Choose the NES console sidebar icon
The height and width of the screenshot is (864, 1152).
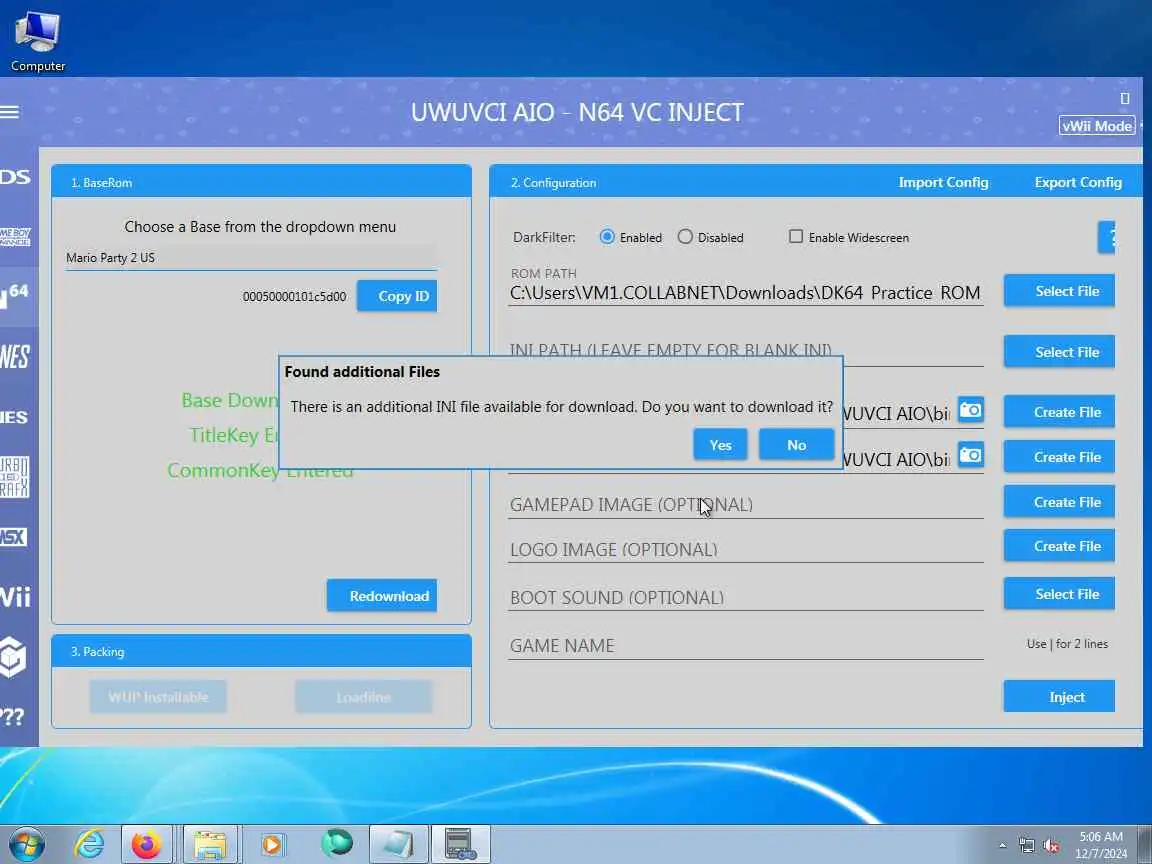15,357
